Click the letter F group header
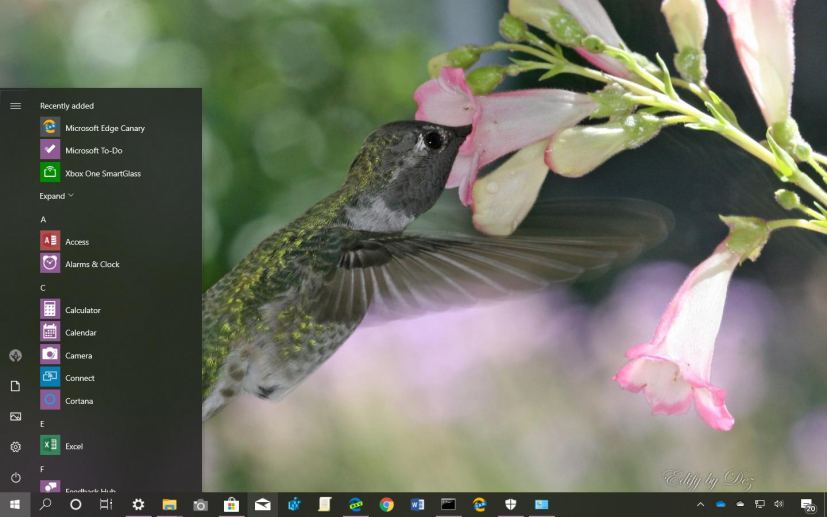Screen dimensions: 827x517 [42, 469]
